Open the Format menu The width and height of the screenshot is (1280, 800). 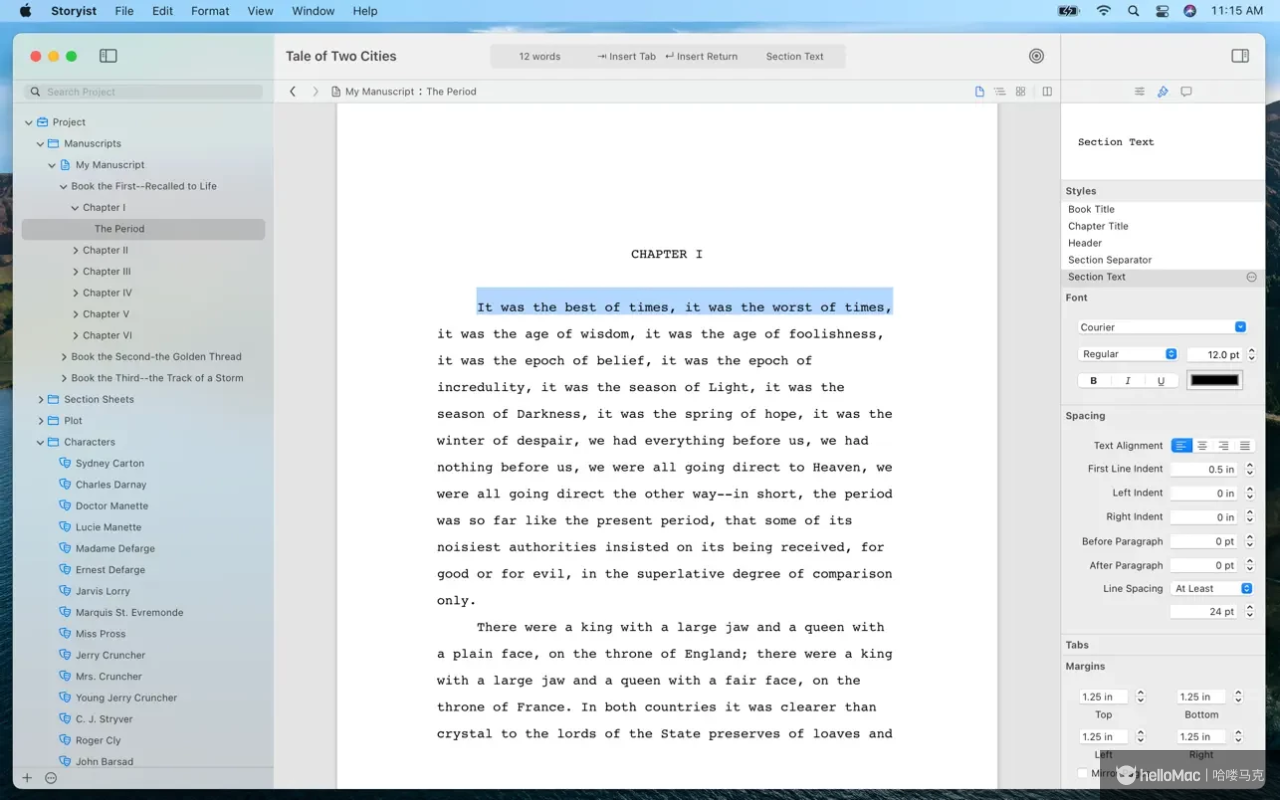210,11
